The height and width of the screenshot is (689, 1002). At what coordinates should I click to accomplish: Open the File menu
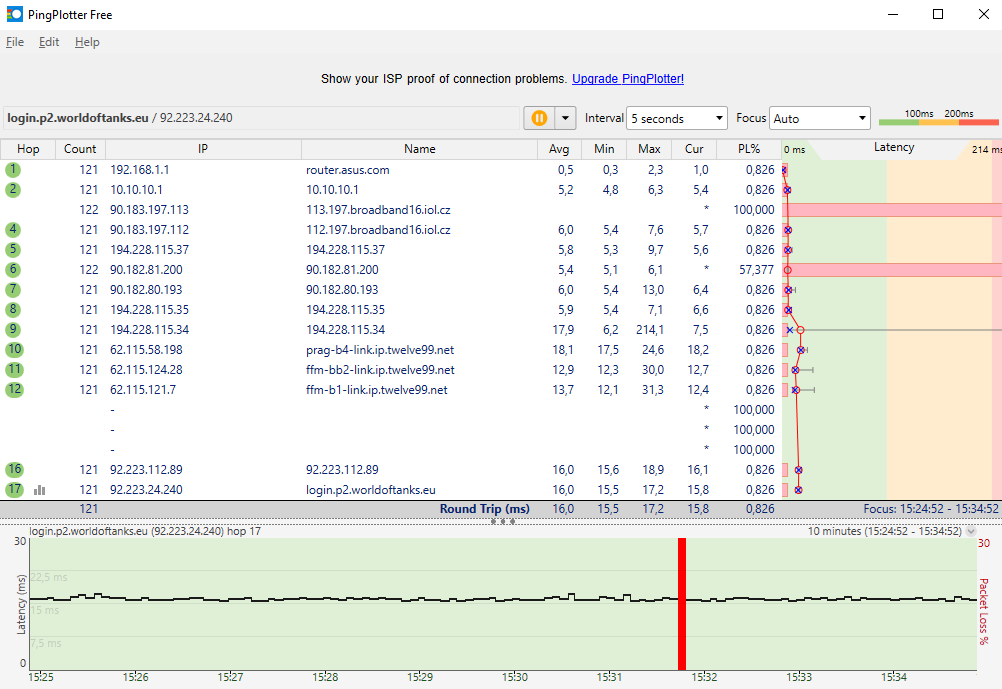[15, 42]
